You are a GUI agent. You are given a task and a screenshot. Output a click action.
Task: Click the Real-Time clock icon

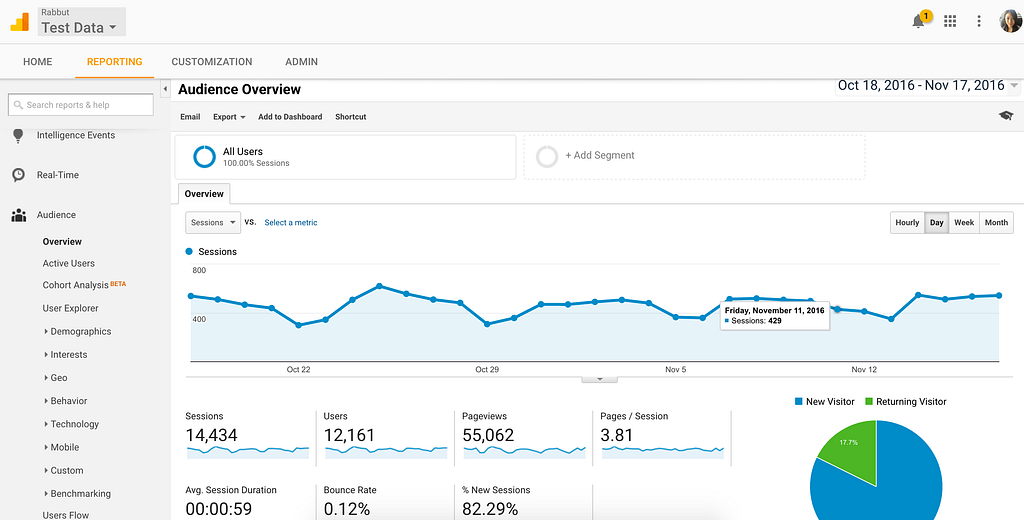click(x=18, y=175)
